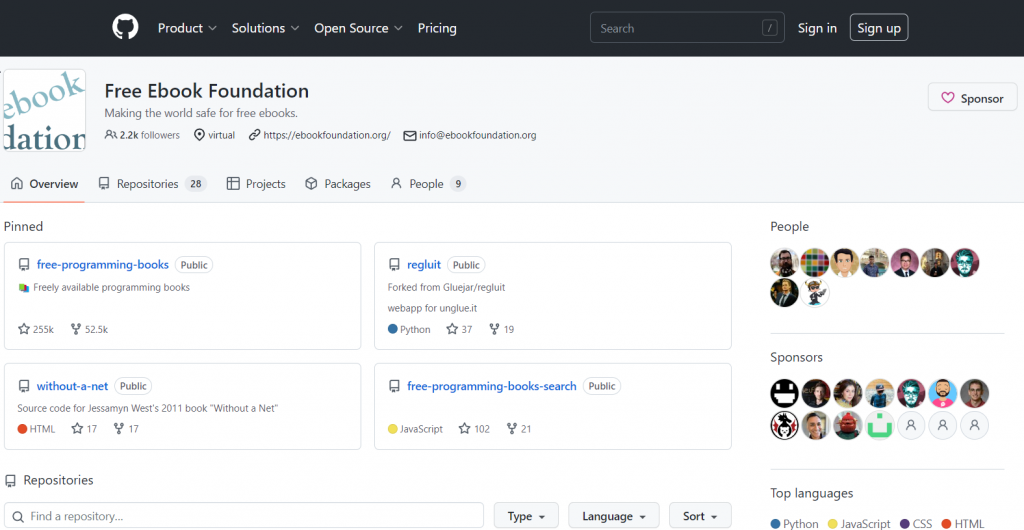
Task: View free-programming-books-search's 102 stars
Action: [x=474, y=429]
